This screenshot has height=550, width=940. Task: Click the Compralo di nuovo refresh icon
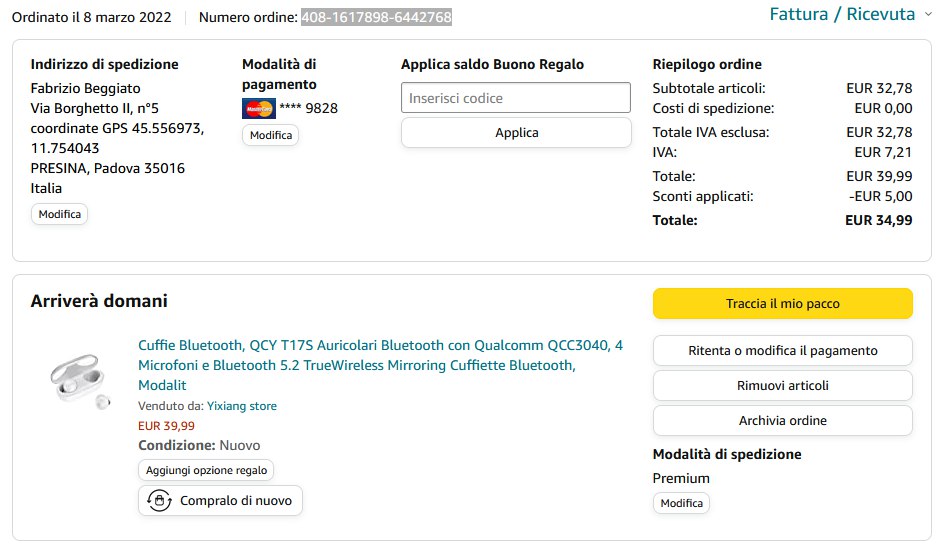coord(158,501)
